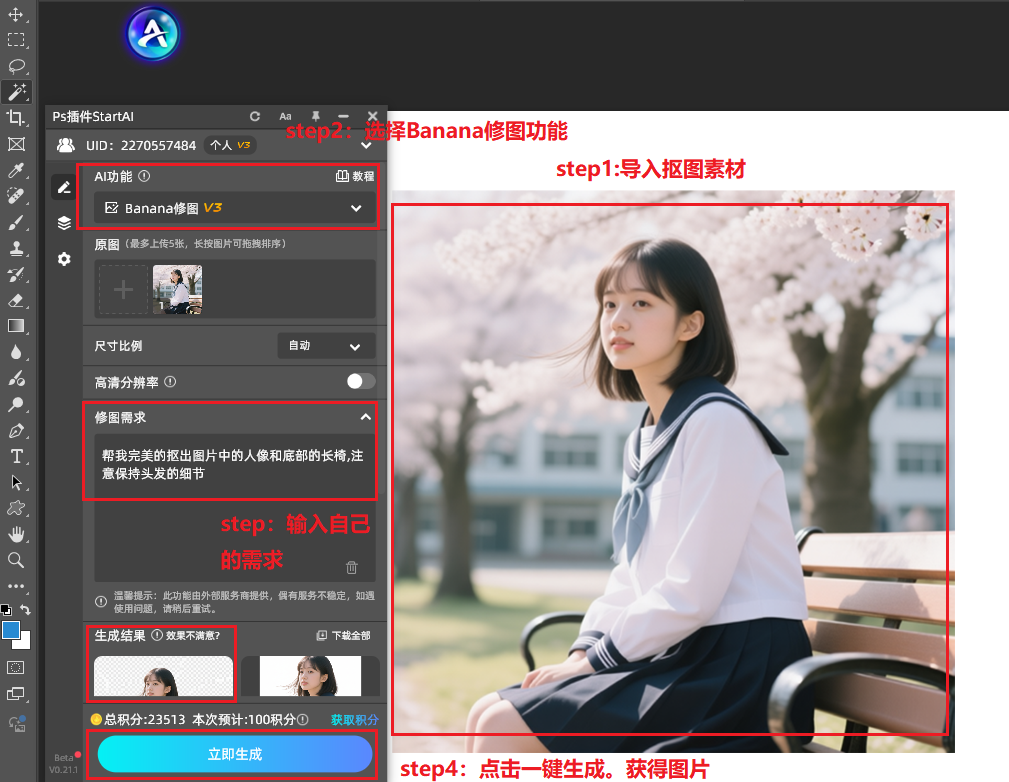The height and width of the screenshot is (782, 1009).
Task: Open the generated cutout result thumbnail
Action: pos(162,676)
